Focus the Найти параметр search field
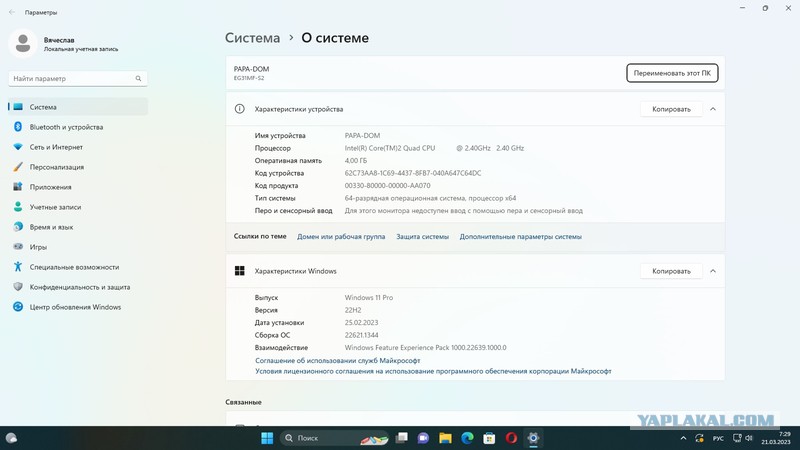This screenshot has height=450, width=800. 78,79
